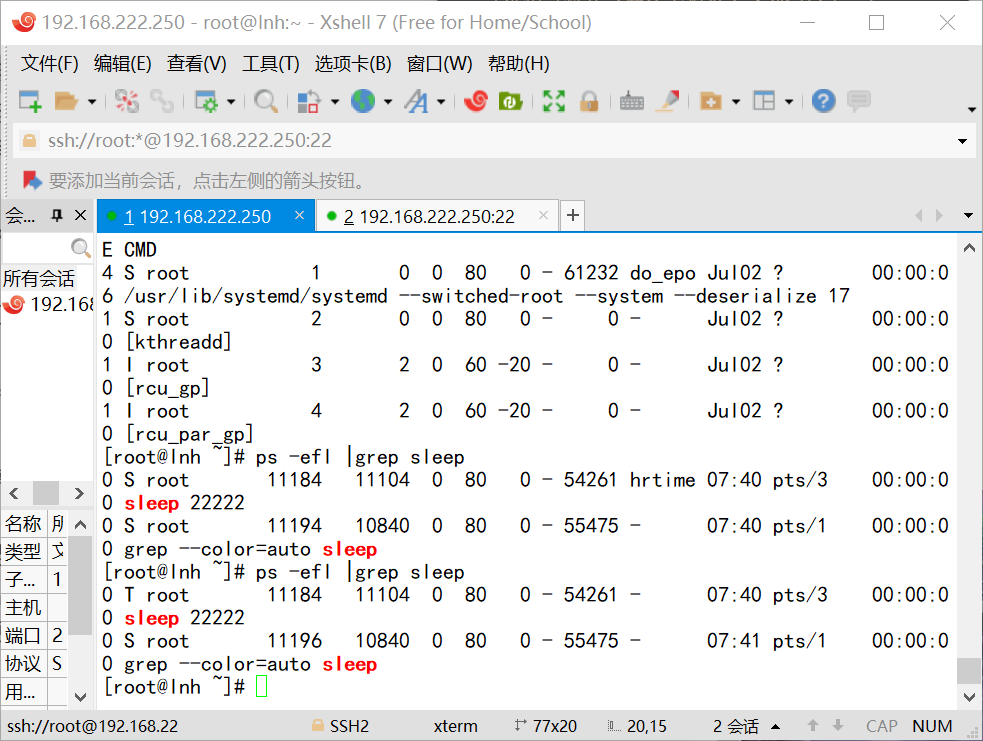Open the 查看(V) menu
This screenshot has height=741, width=983.
[197, 63]
